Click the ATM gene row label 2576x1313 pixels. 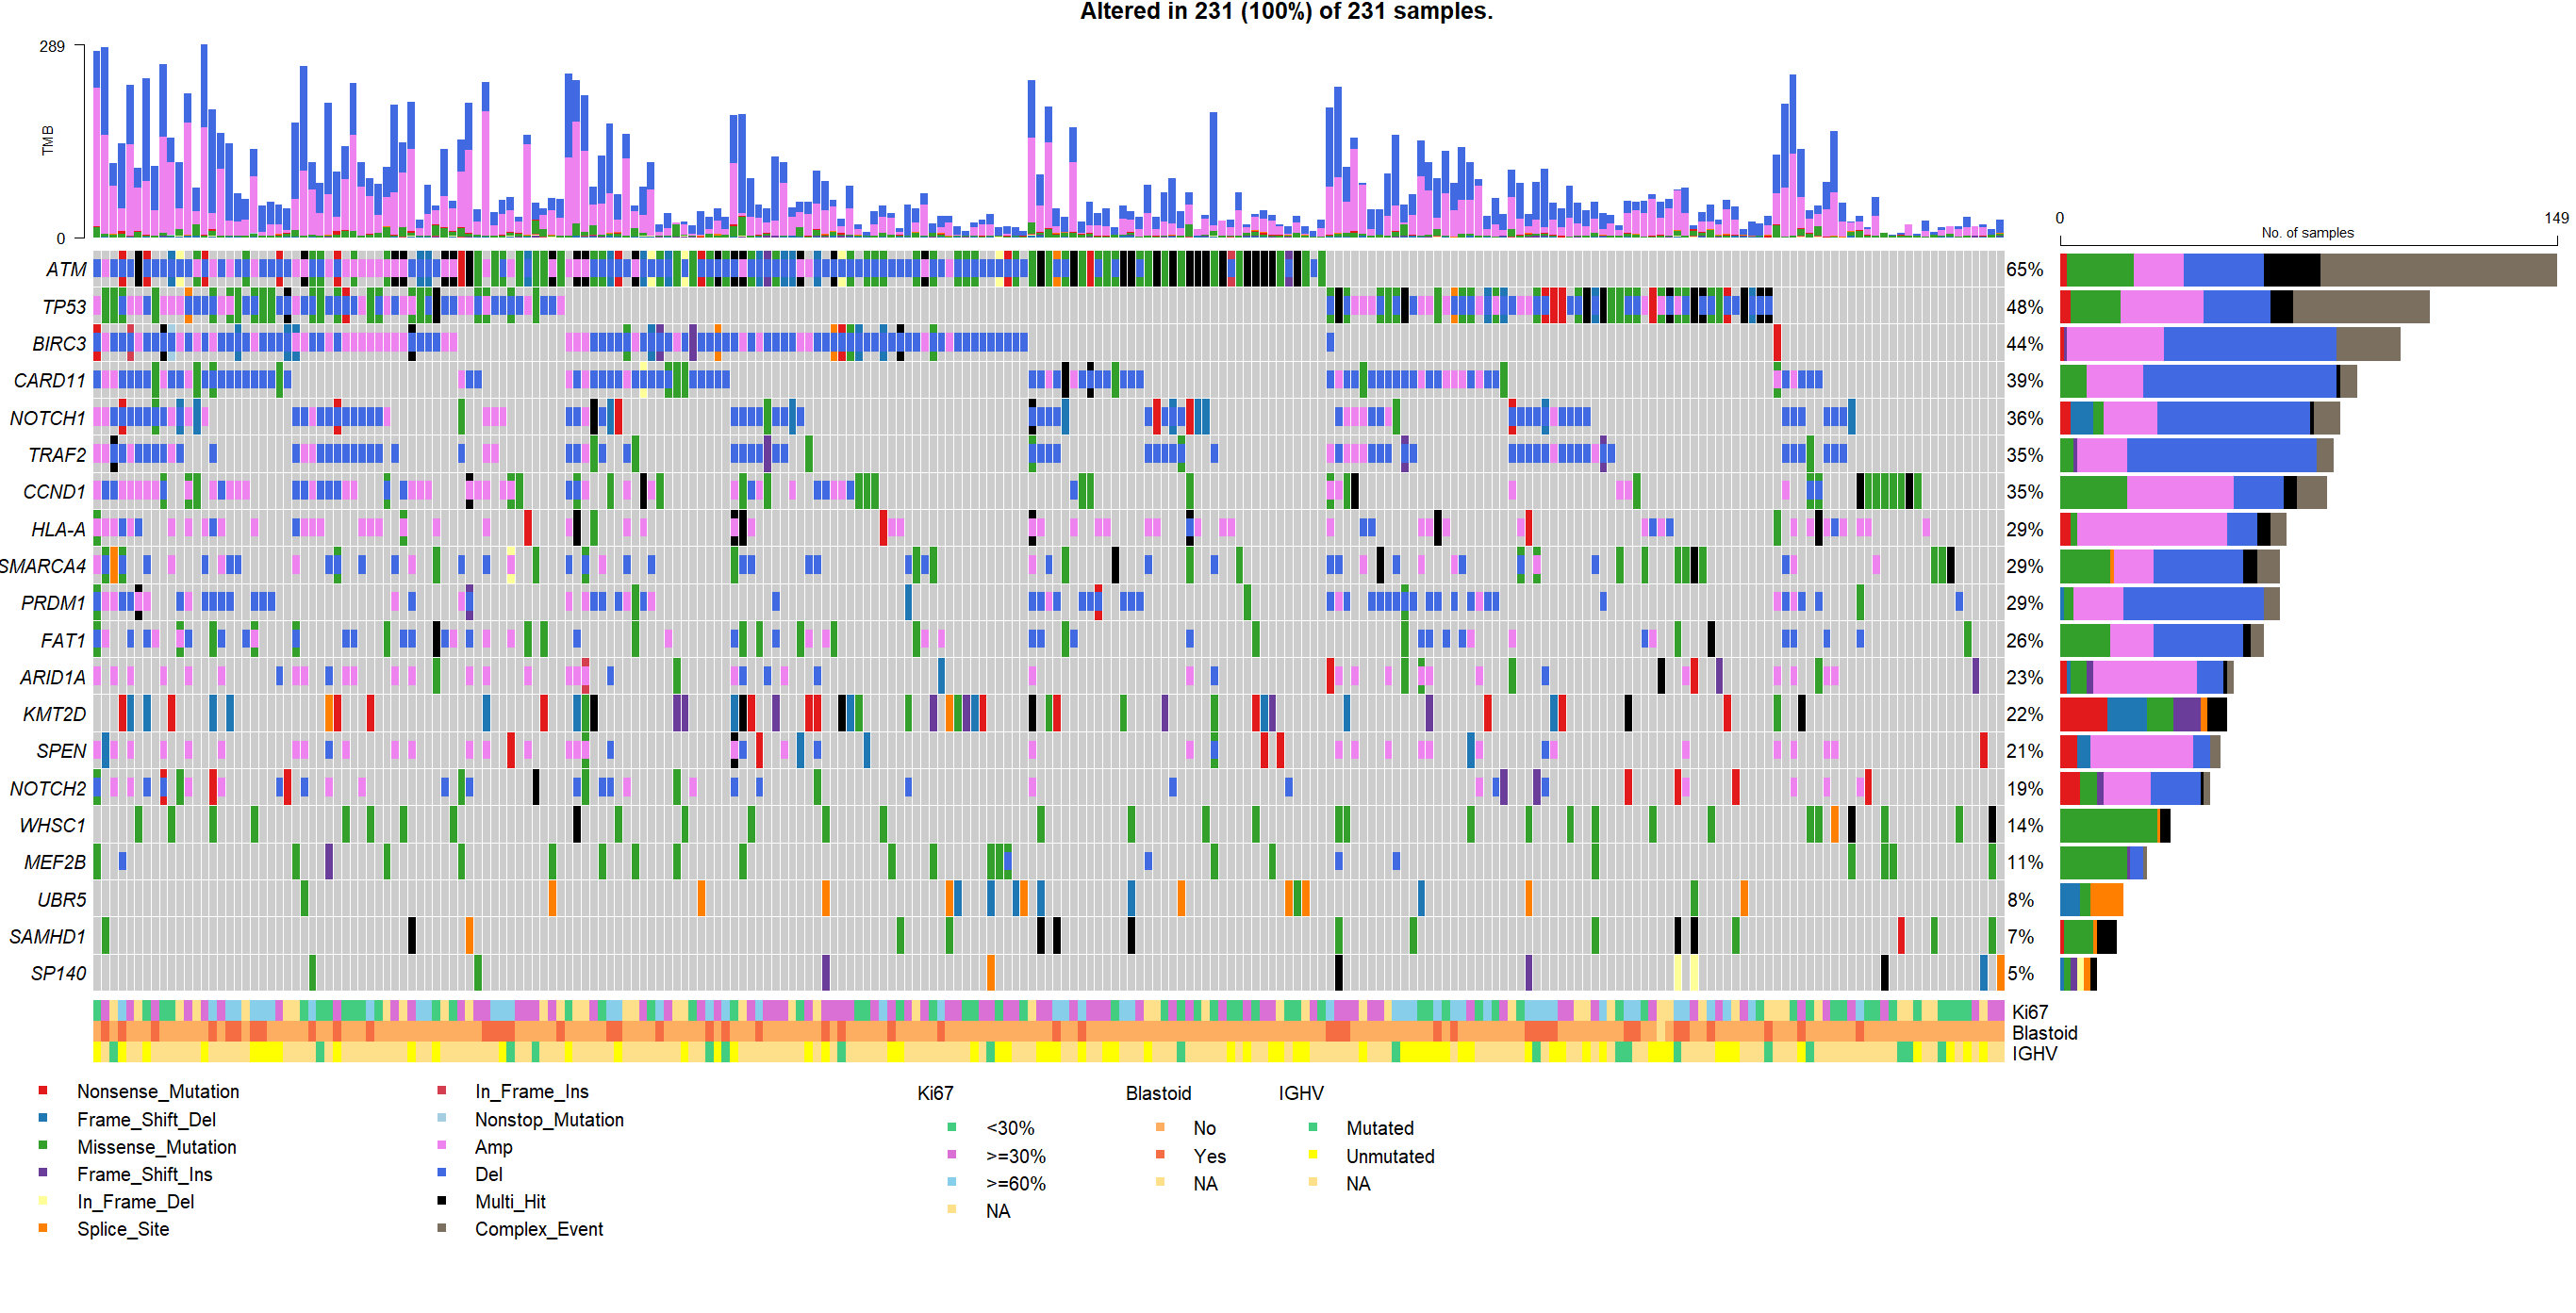[66, 270]
